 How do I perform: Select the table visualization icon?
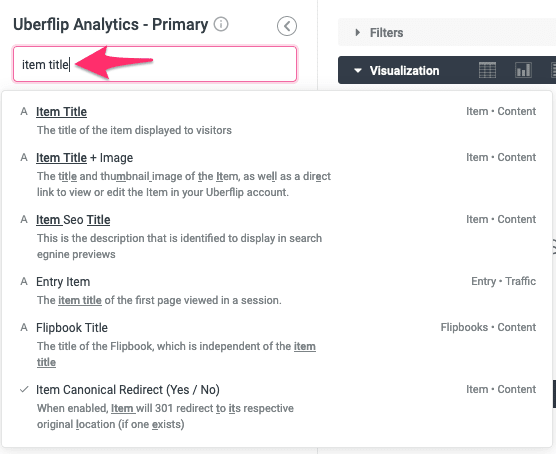coord(487,70)
